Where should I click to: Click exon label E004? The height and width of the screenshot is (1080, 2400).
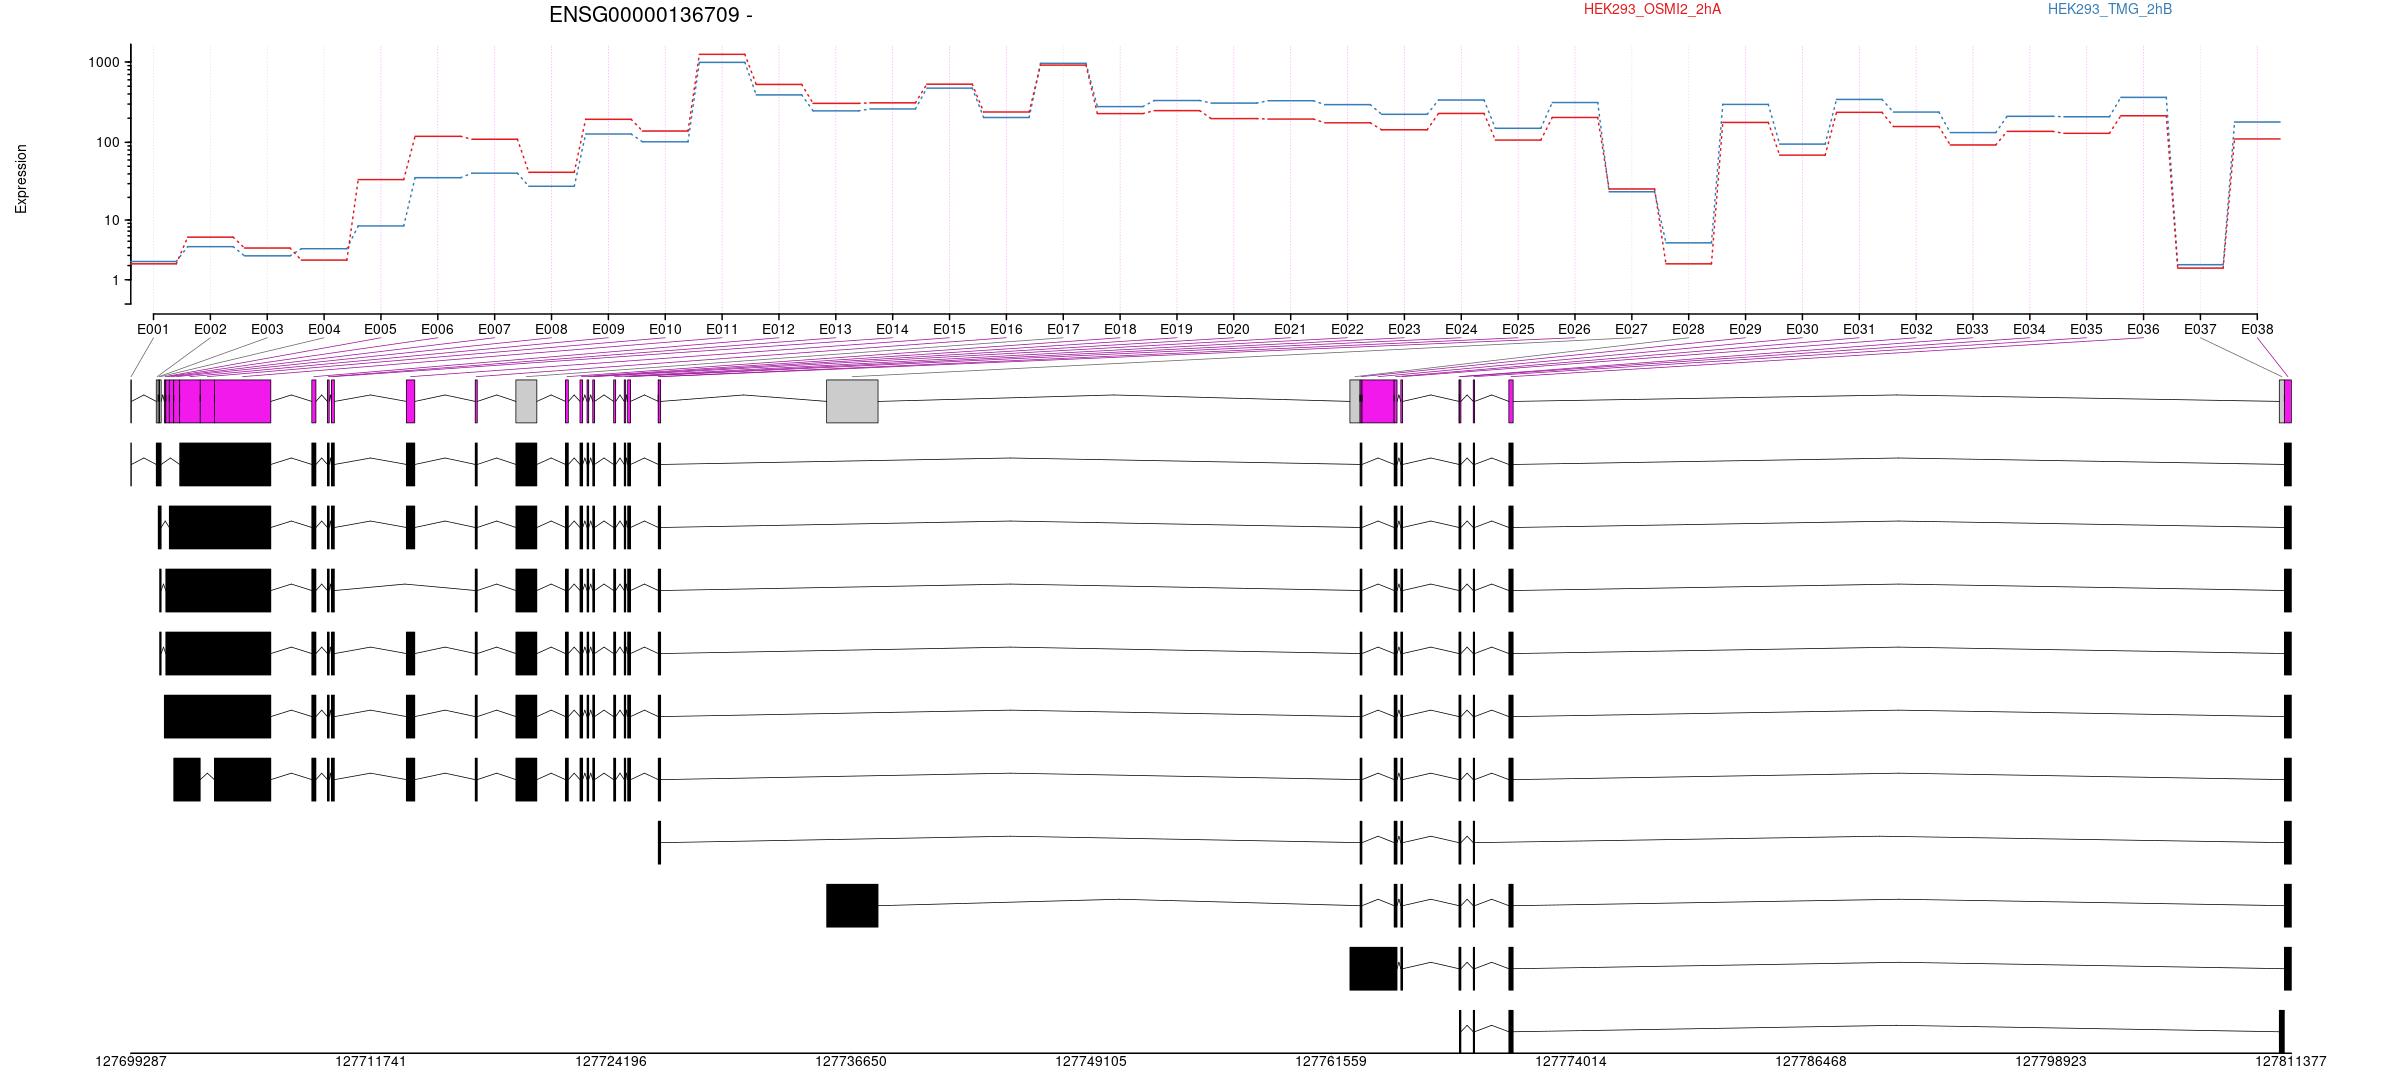(x=324, y=329)
